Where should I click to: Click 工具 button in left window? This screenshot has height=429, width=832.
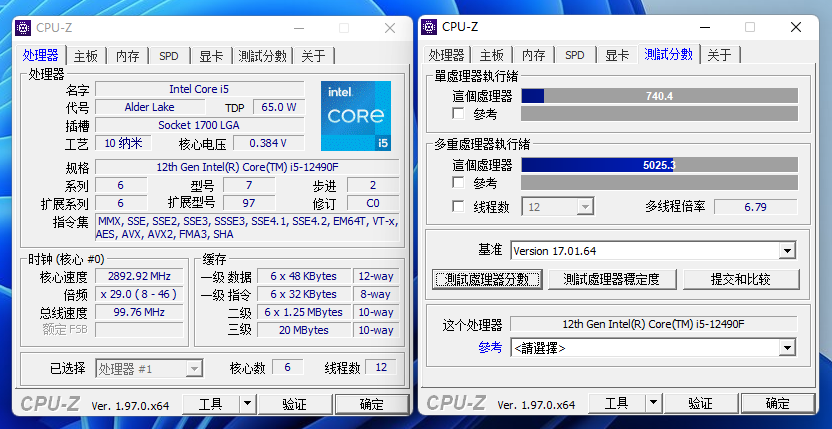pyautogui.click(x=211, y=404)
